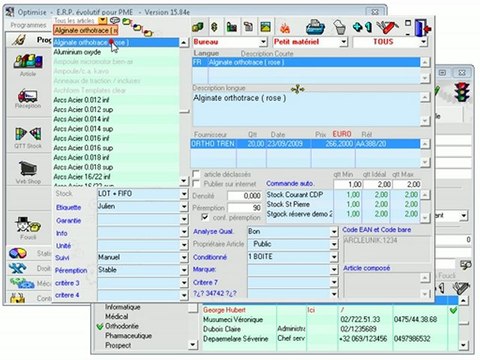480x360 pixels.
Task: Click the dollar sign toolbar icon
Action: tap(214, 27)
